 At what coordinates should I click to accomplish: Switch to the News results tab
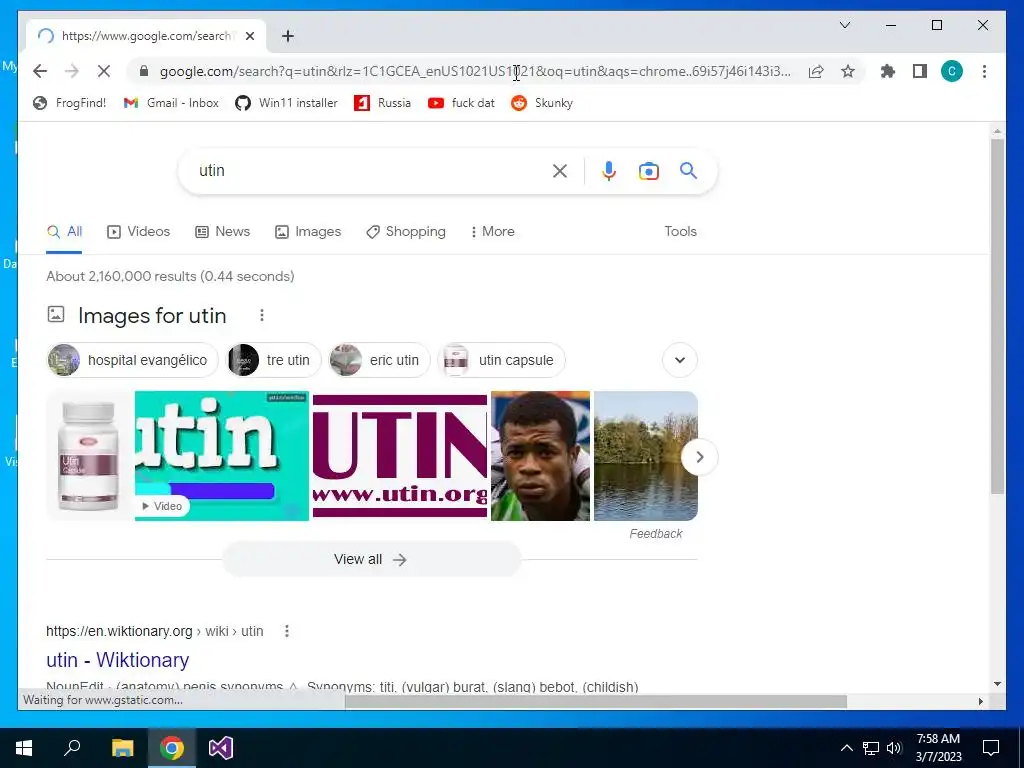coord(223,231)
